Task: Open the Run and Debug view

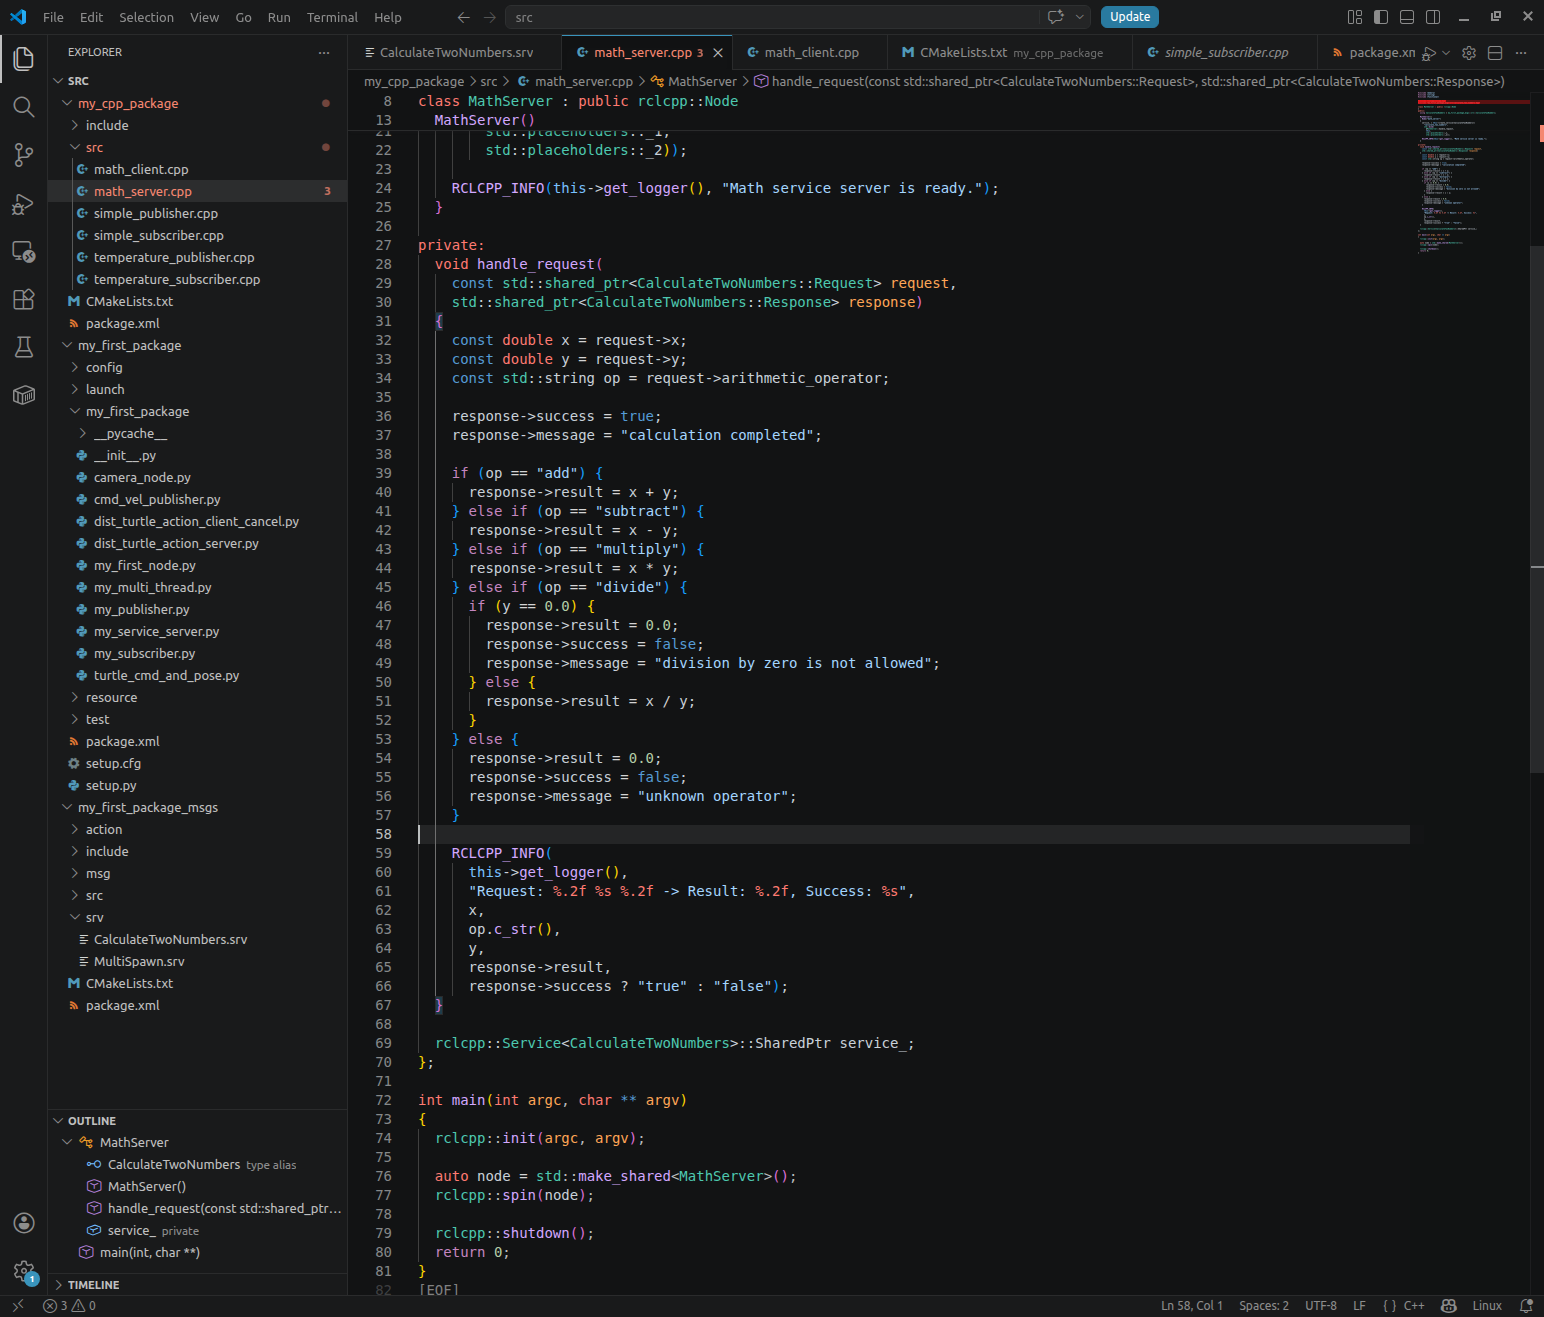Action: [x=24, y=204]
